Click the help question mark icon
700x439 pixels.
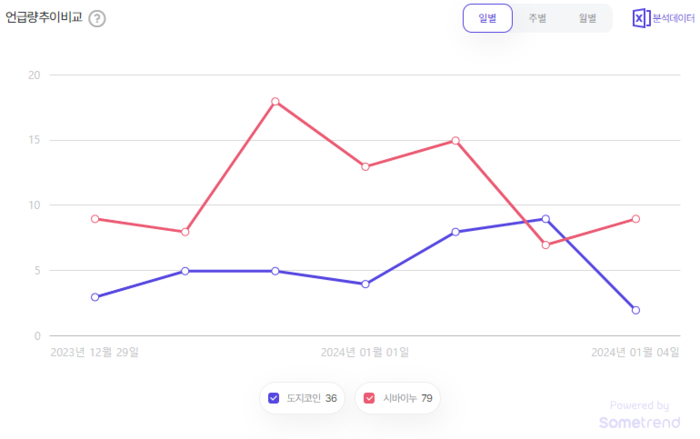[97, 18]
